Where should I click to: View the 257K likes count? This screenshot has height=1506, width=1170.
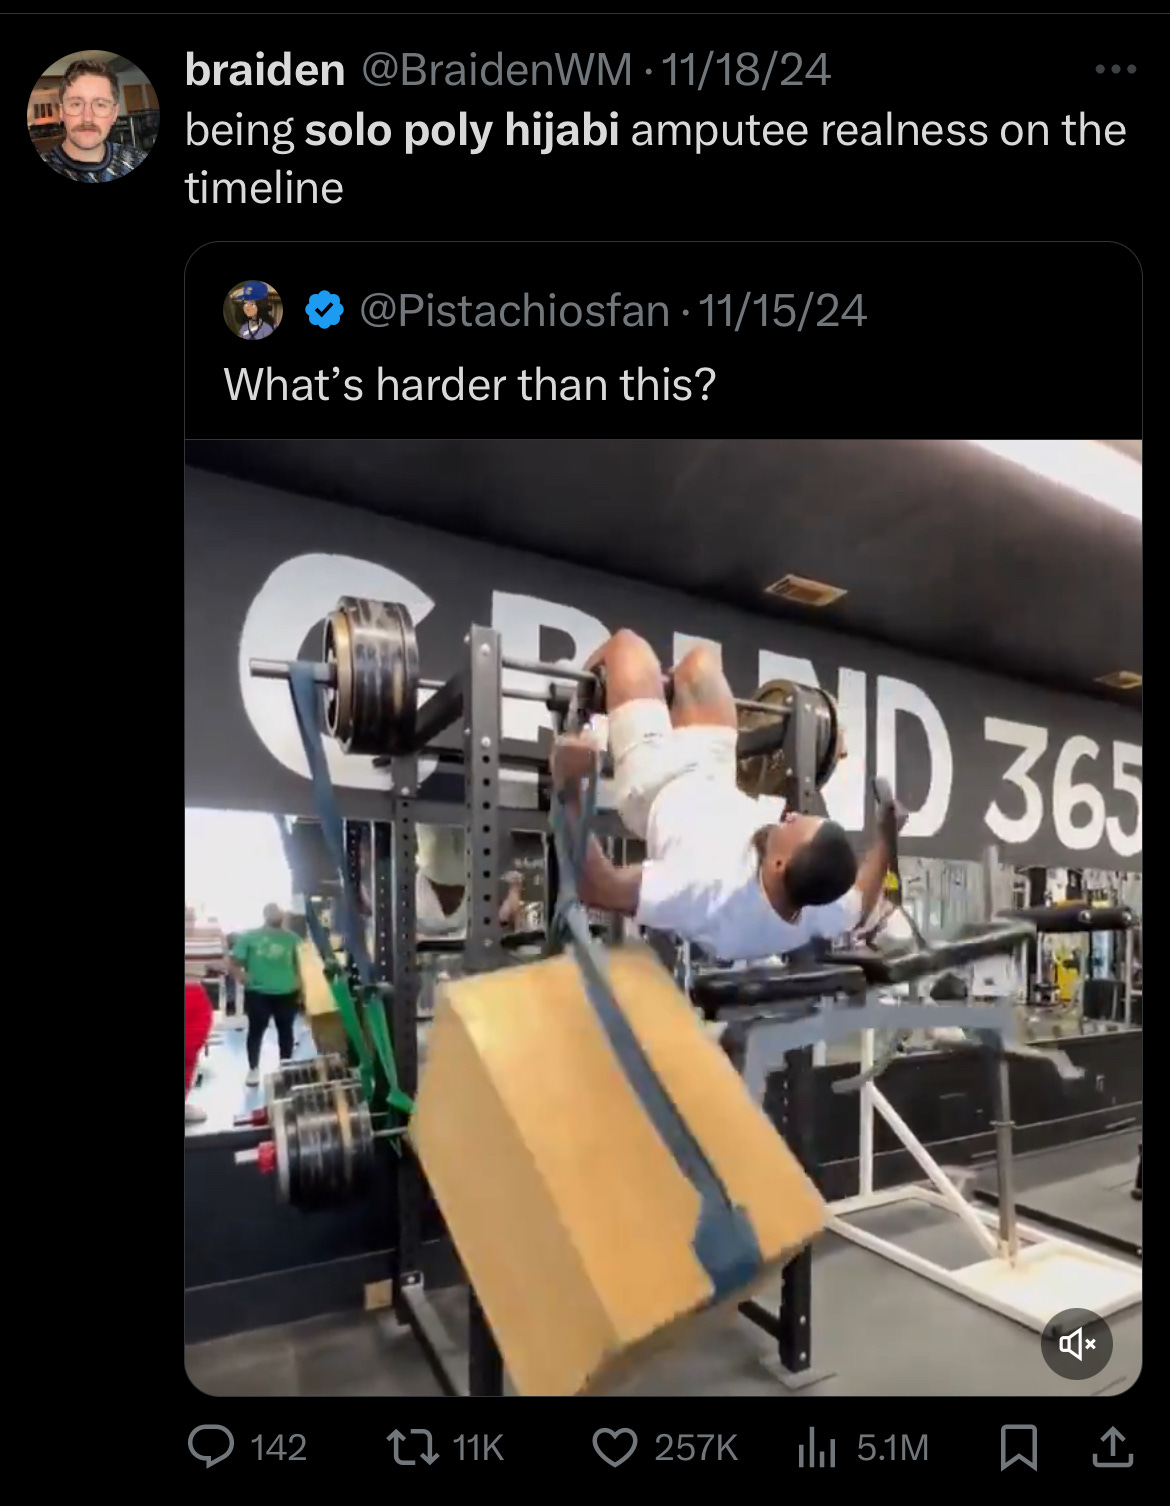click(696, 1447)
